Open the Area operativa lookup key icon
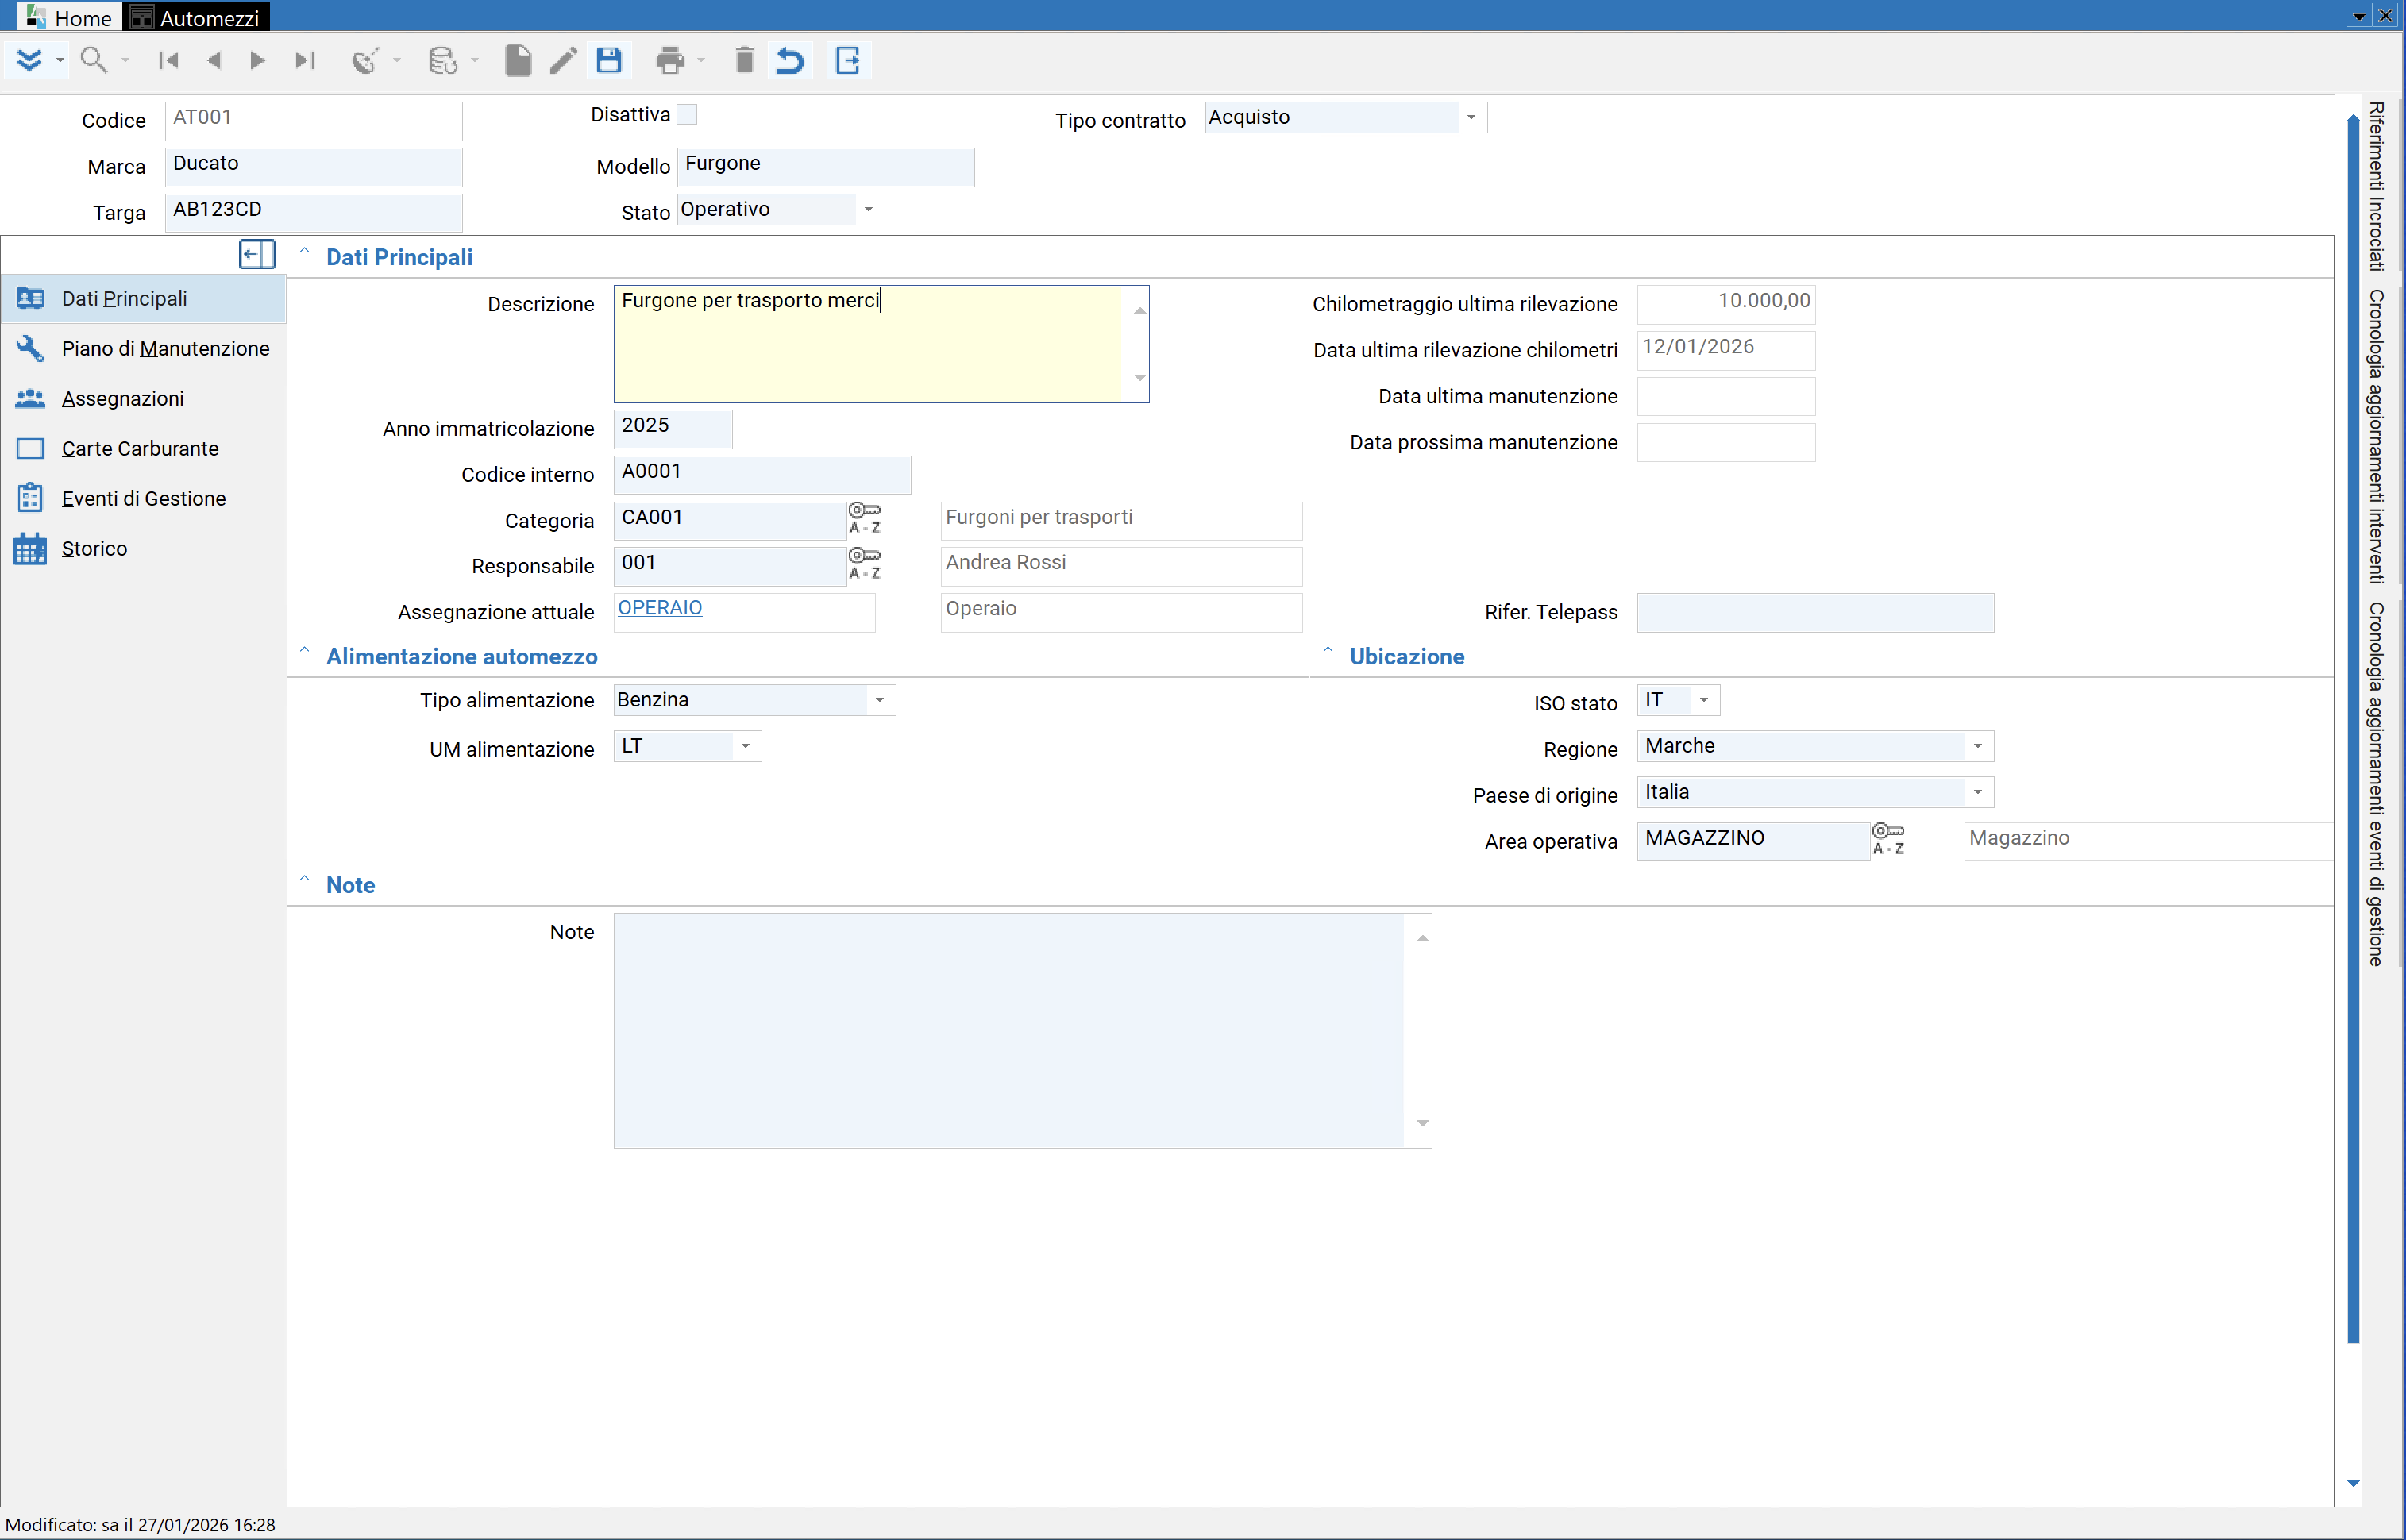 tap(1888, 839)
